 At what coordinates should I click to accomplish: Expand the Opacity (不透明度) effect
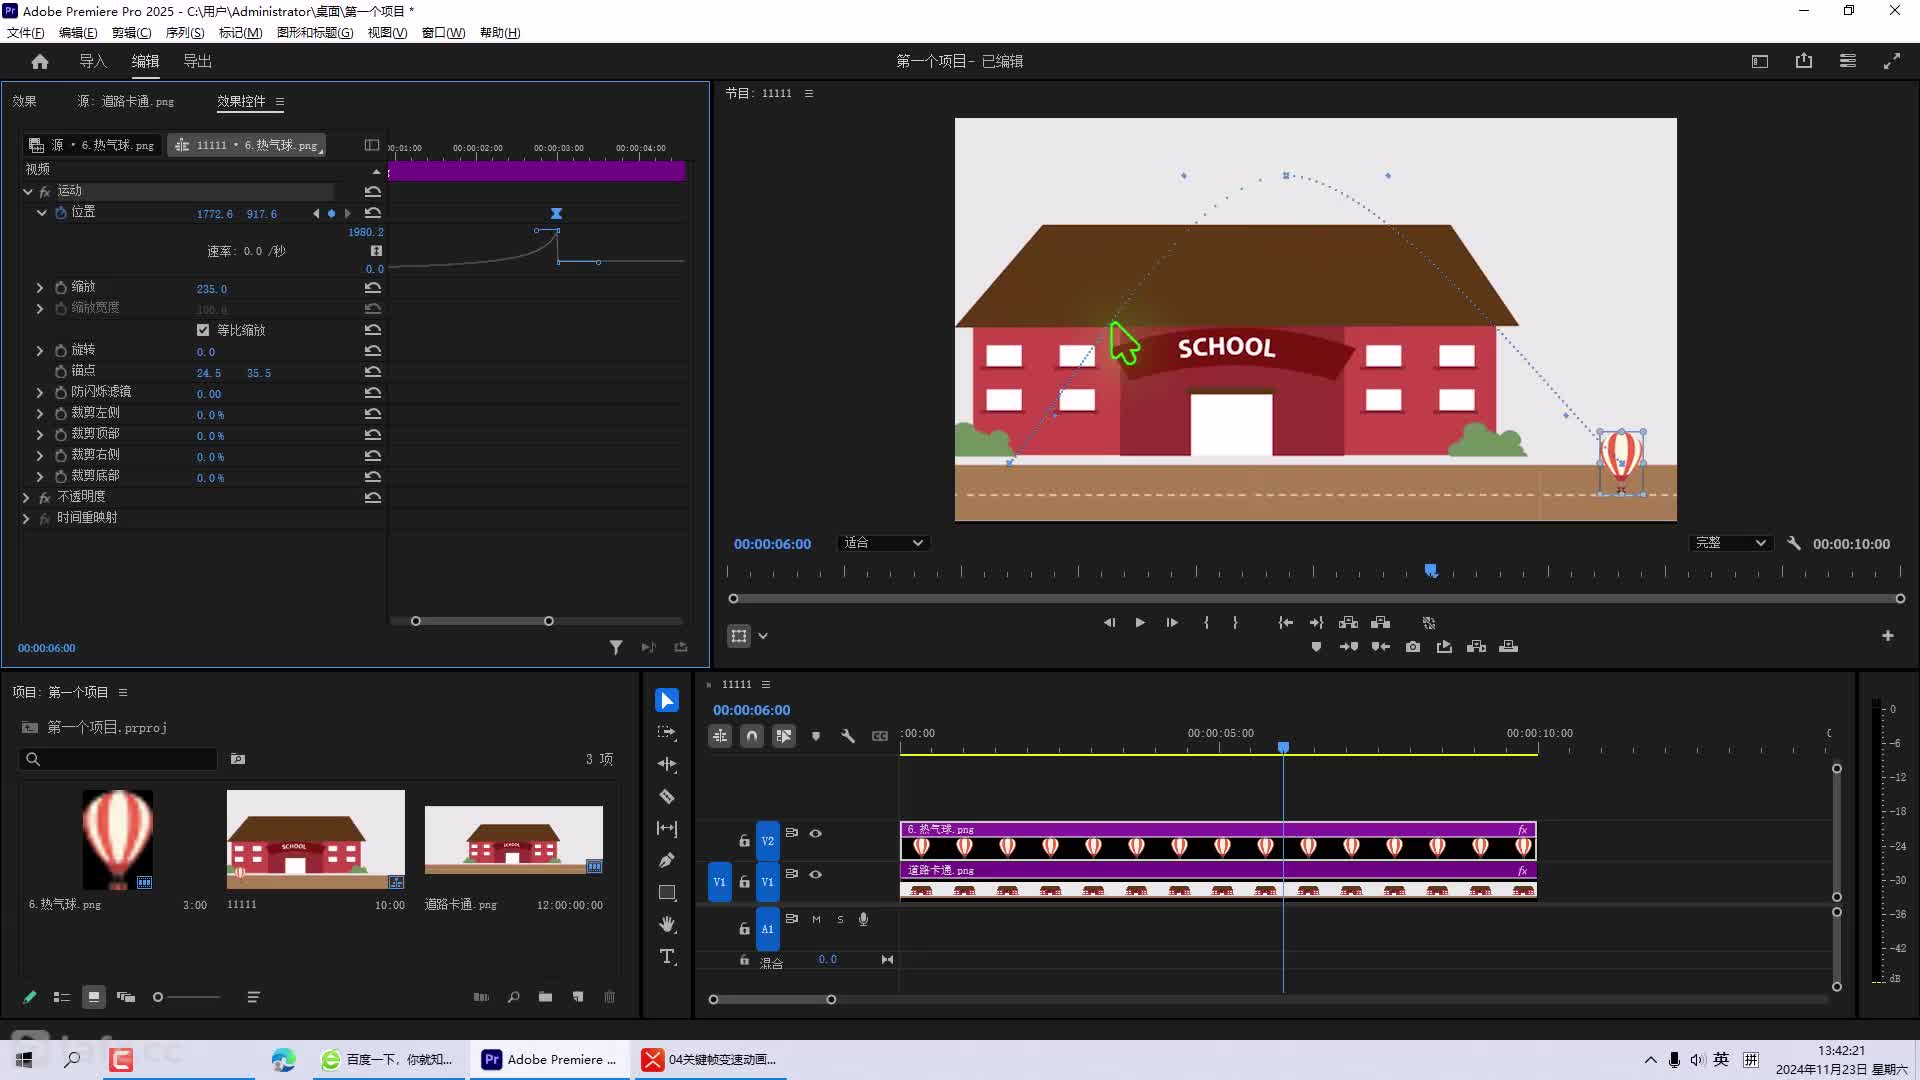(x=26, y=497)
